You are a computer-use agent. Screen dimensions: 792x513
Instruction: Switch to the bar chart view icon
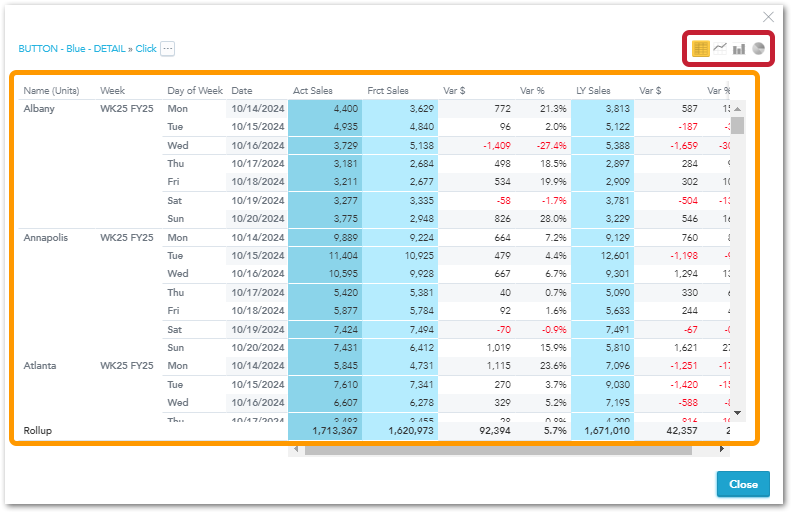pos(739,48)
